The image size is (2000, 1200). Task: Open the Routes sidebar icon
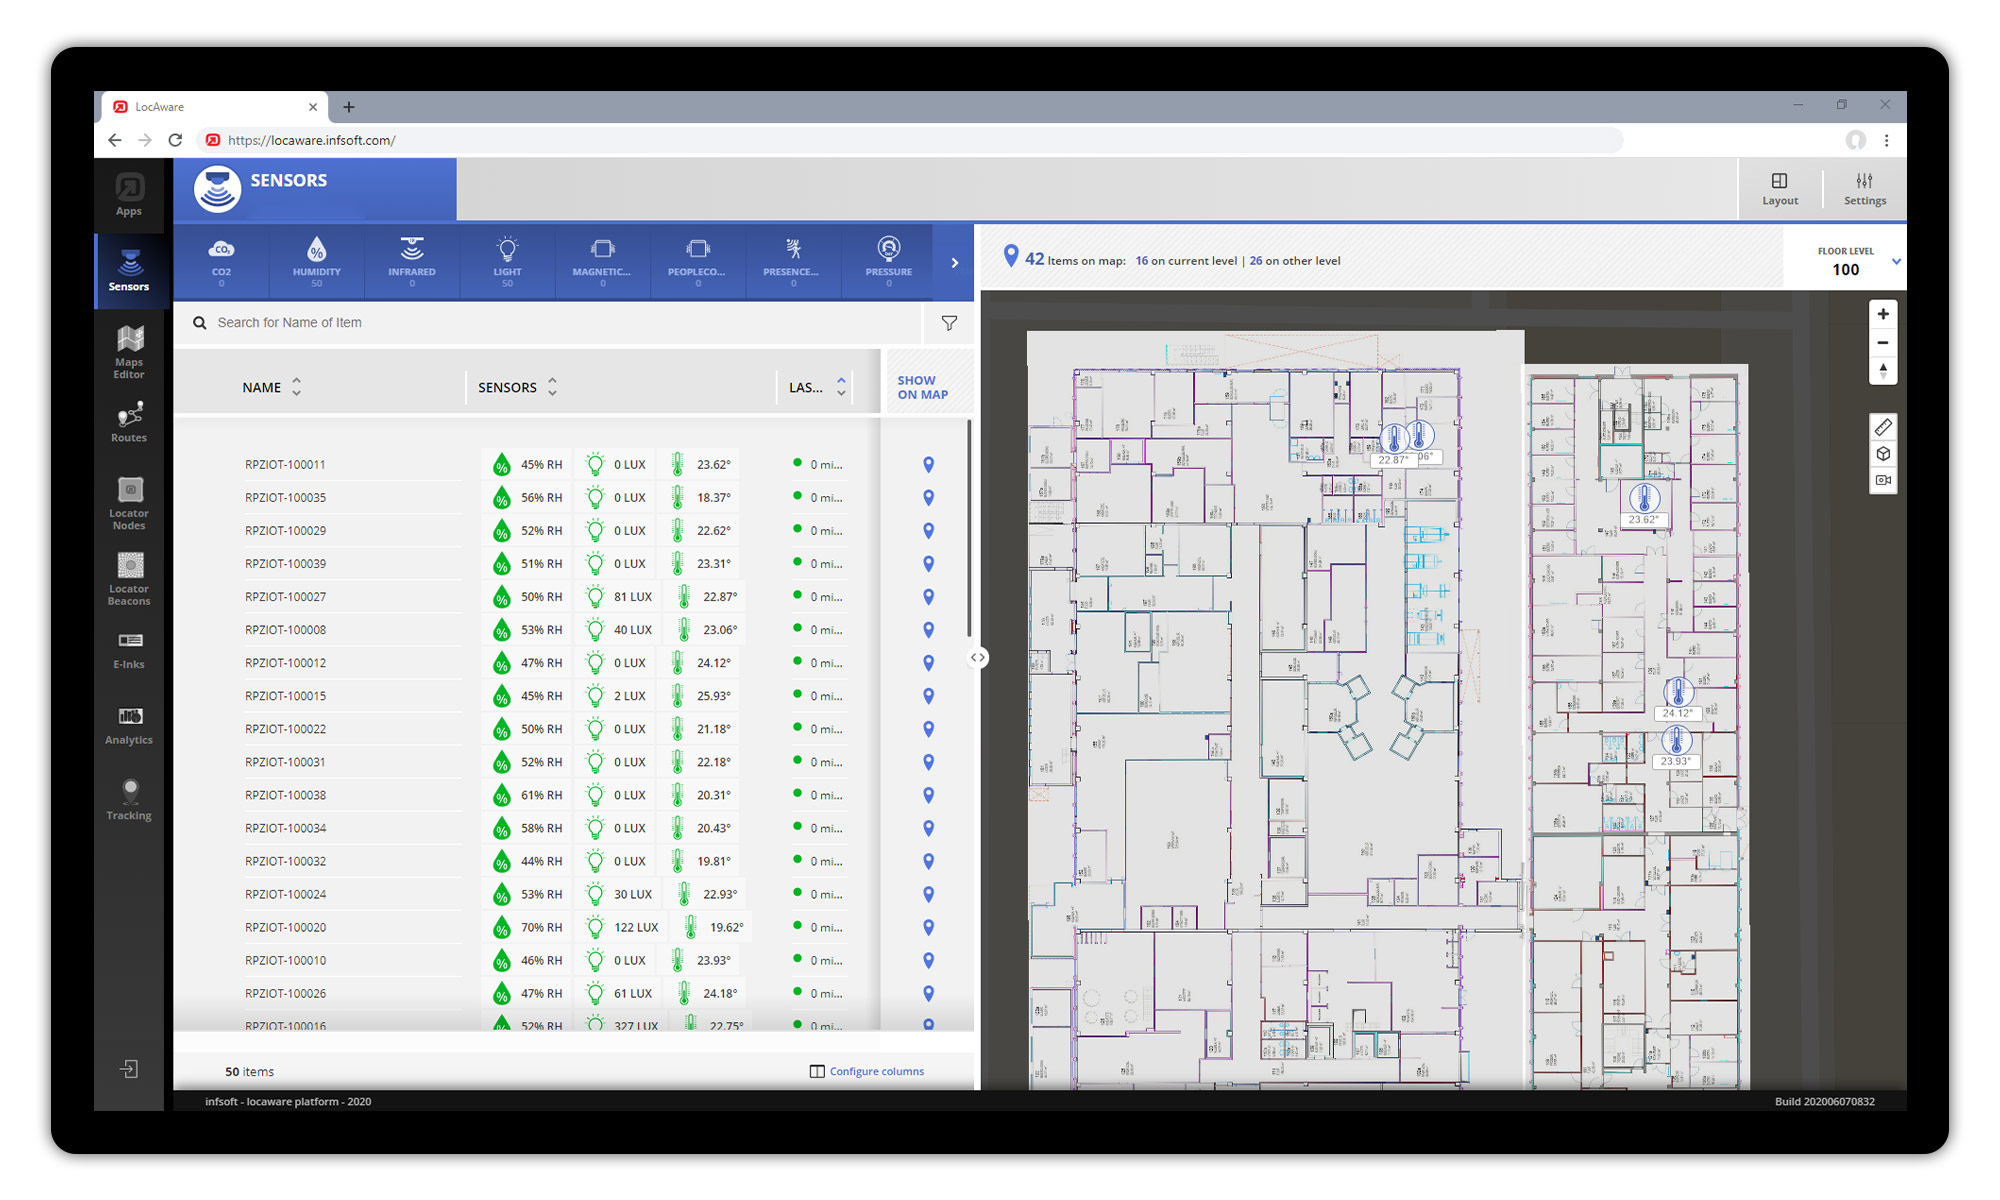coord(129,422)
